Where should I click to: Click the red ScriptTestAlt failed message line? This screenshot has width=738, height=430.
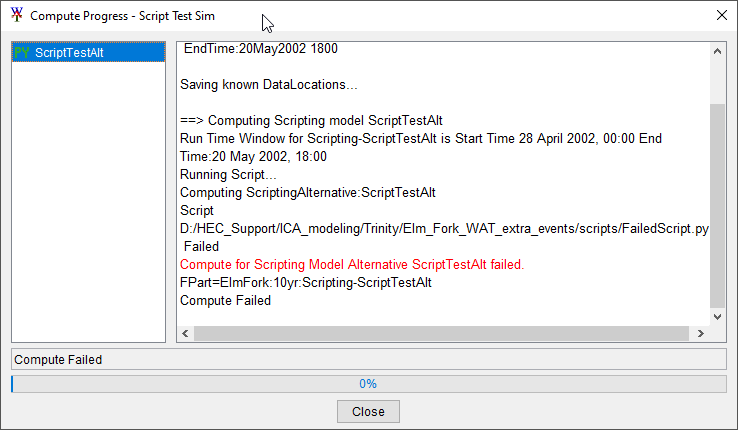point(352,264)
